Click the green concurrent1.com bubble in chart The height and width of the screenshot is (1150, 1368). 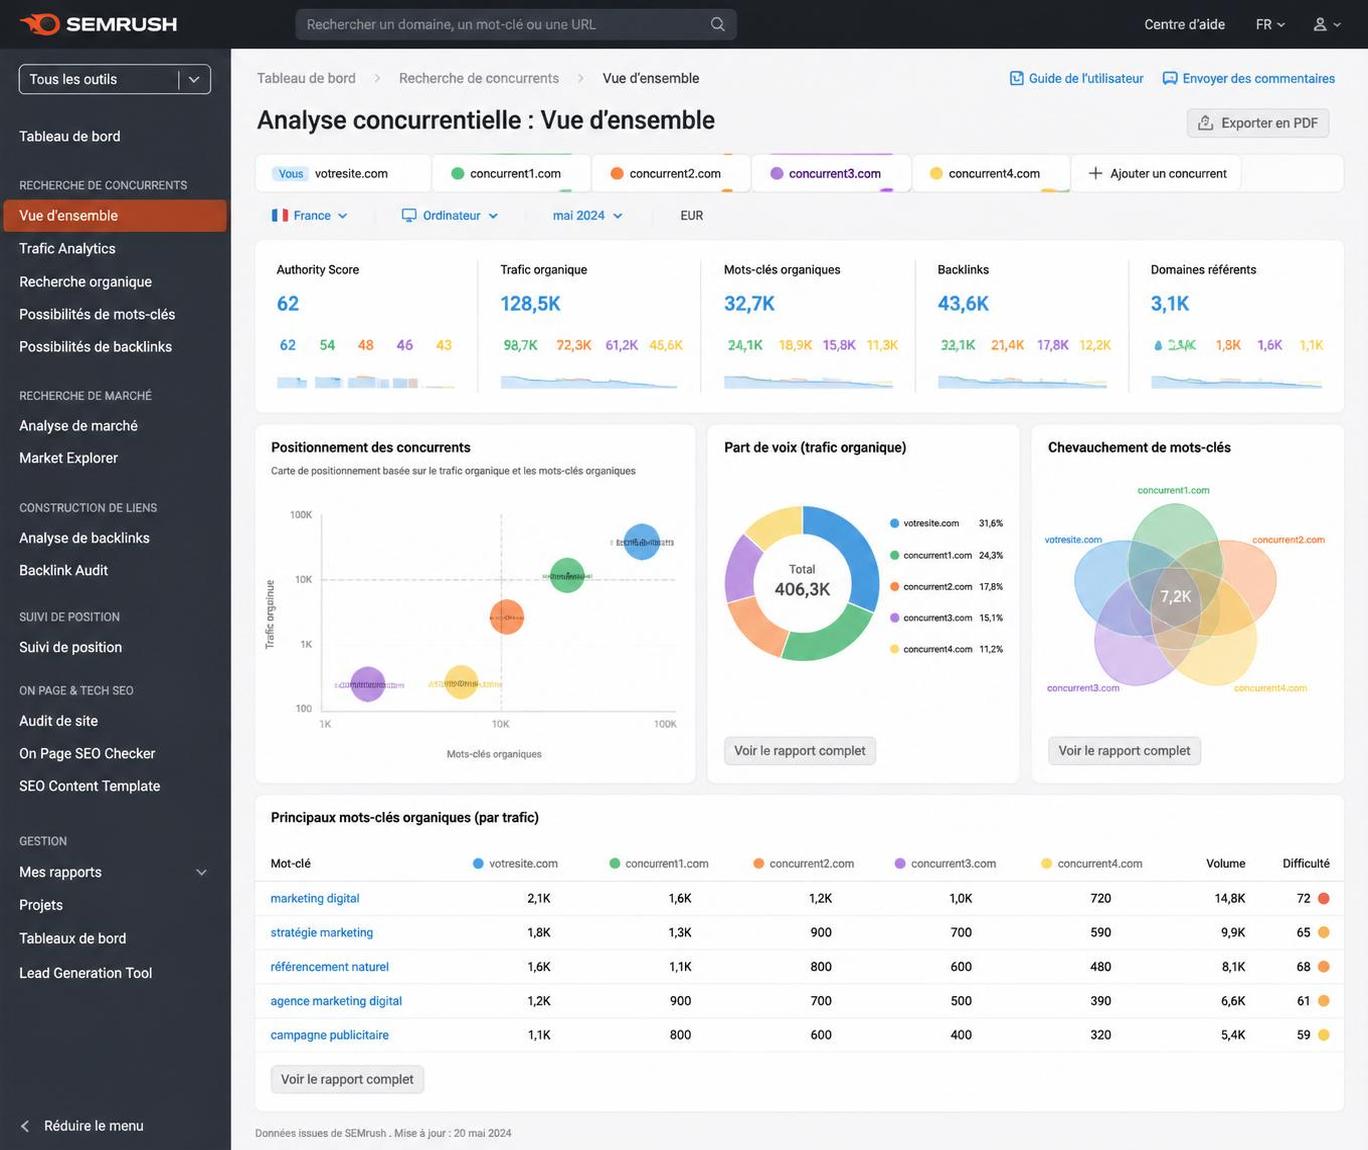567,575
